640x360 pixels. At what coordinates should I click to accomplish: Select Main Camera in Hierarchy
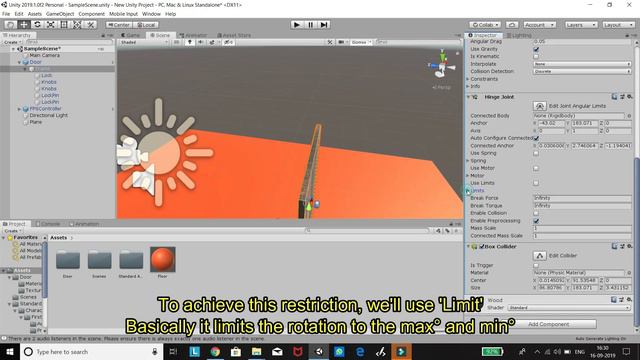coord(44,55)
